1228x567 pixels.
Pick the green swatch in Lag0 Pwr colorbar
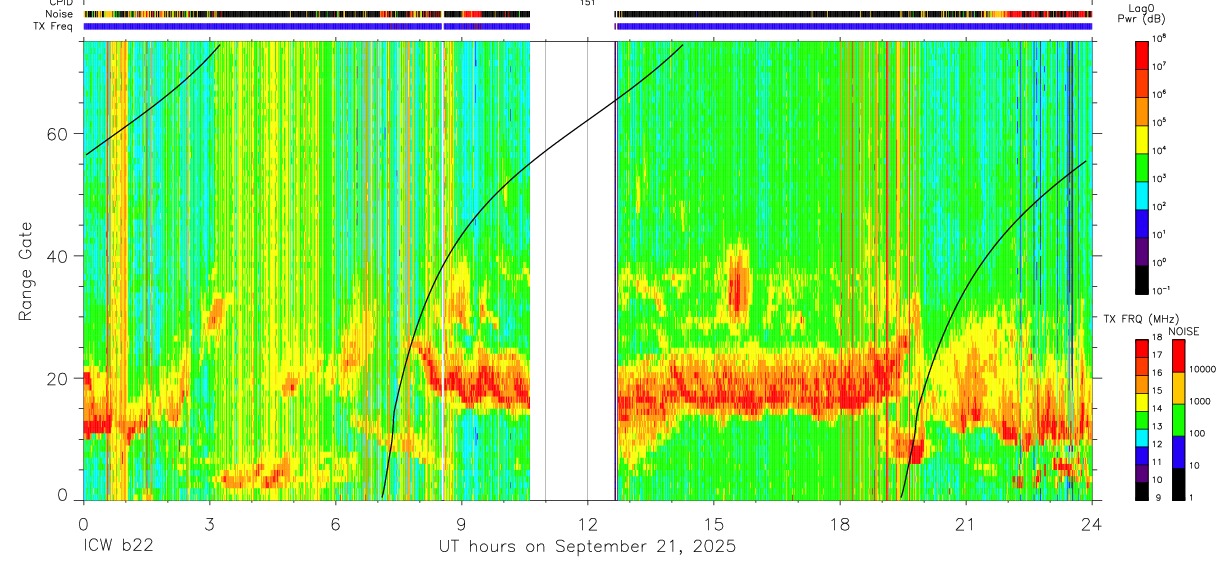1142,166
